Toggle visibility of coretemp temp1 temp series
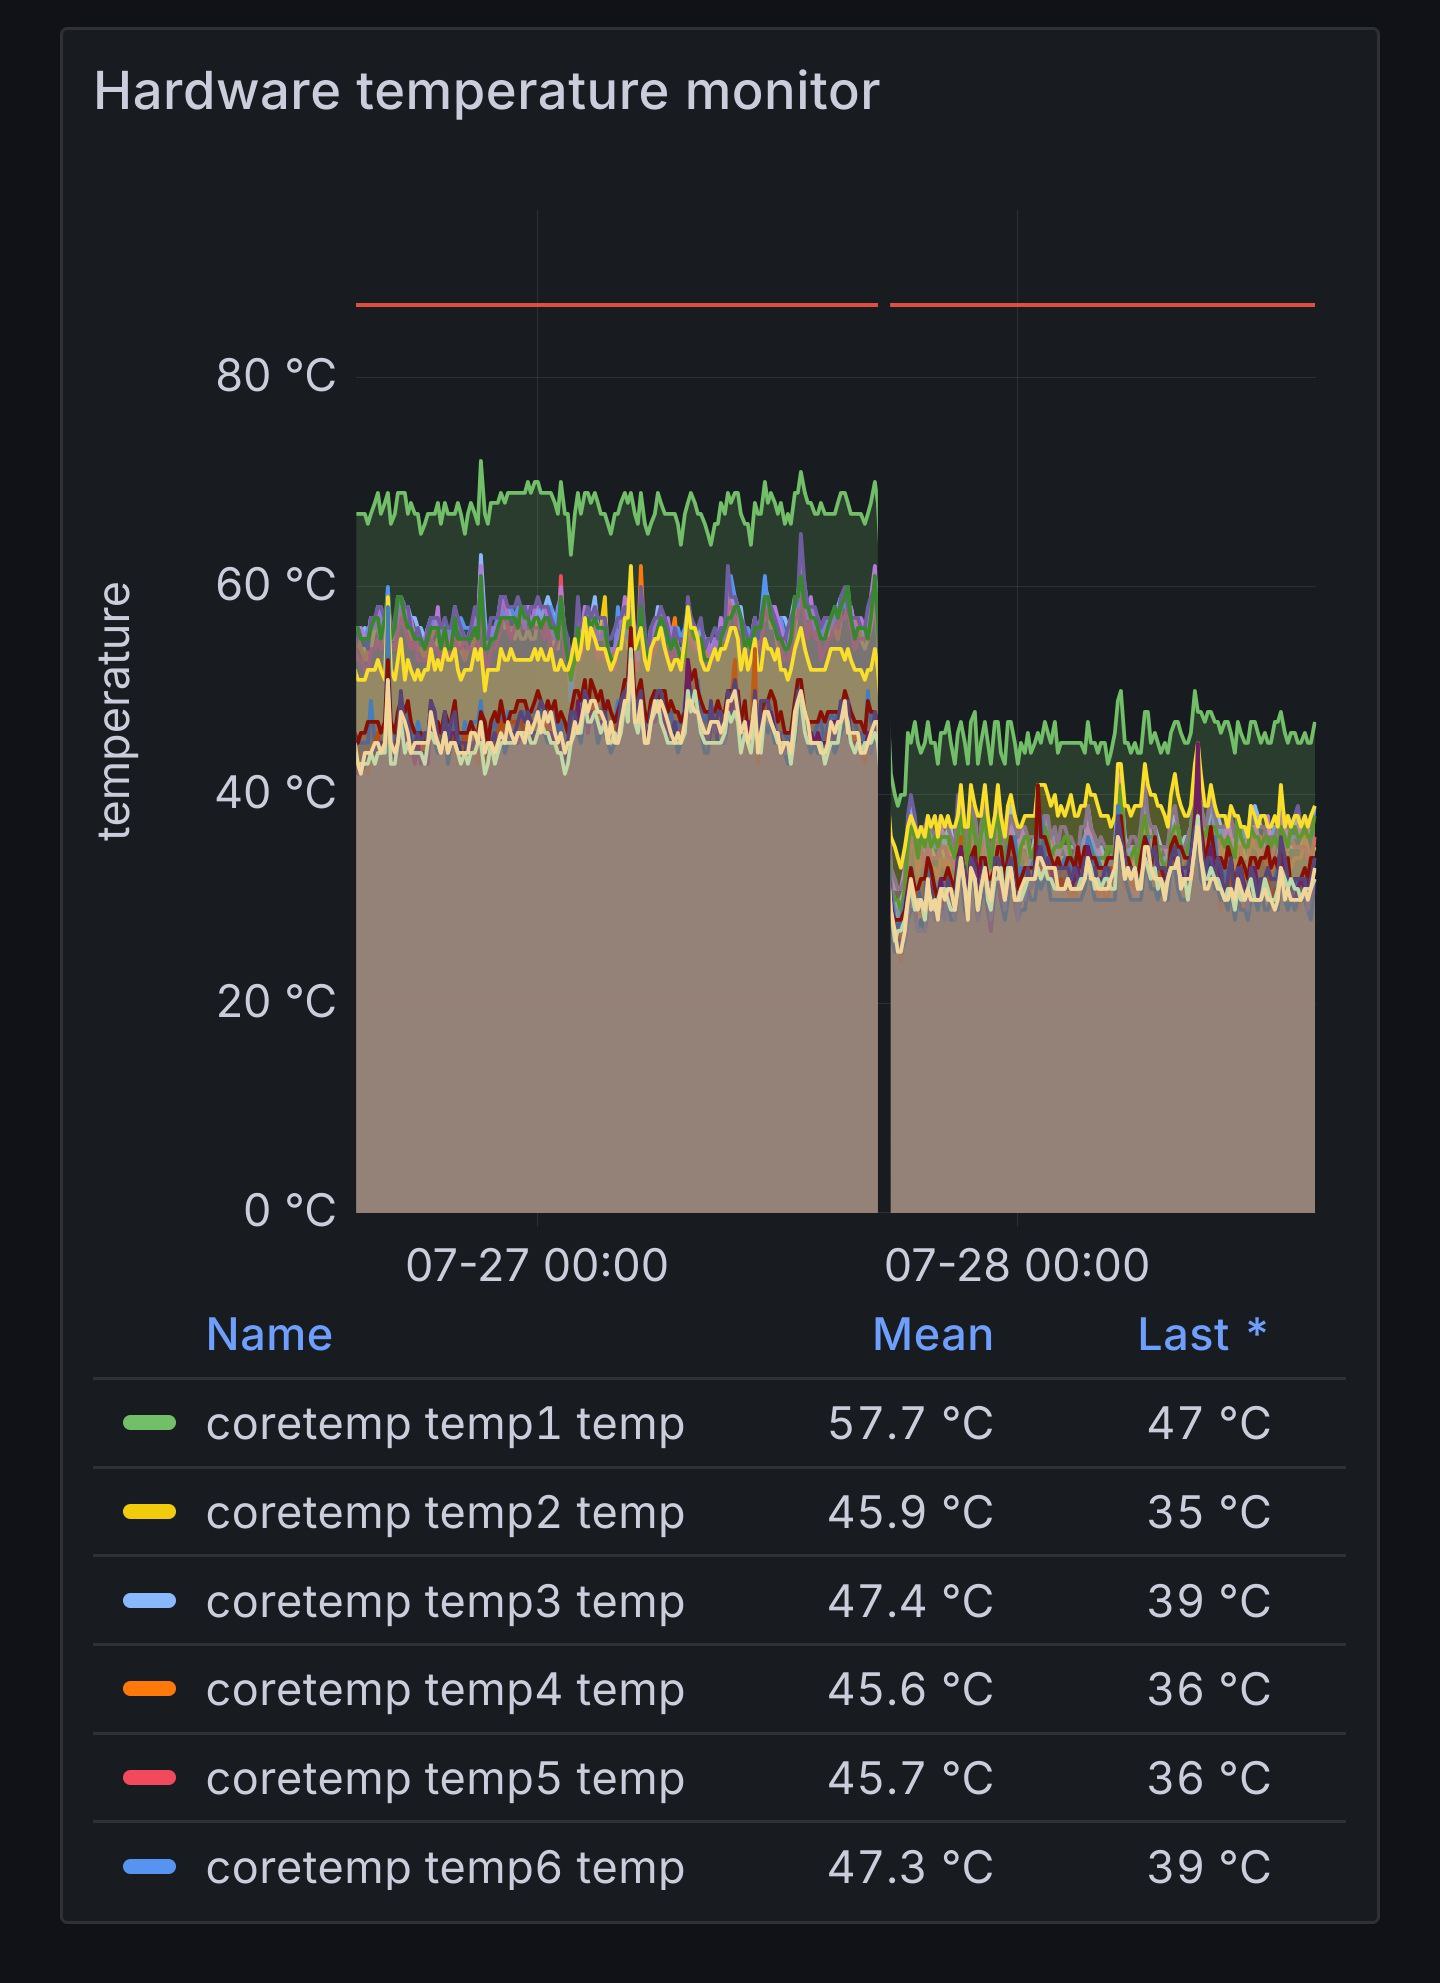The height and width of the screenshot is (1983, 1440). [445, 1423]
